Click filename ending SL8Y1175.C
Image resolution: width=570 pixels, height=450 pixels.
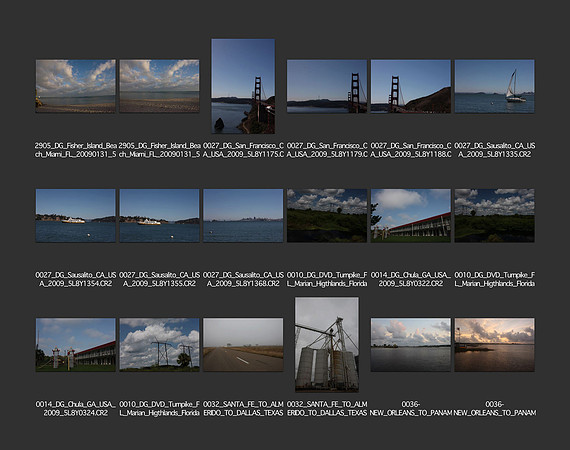[x=243, y=150]
